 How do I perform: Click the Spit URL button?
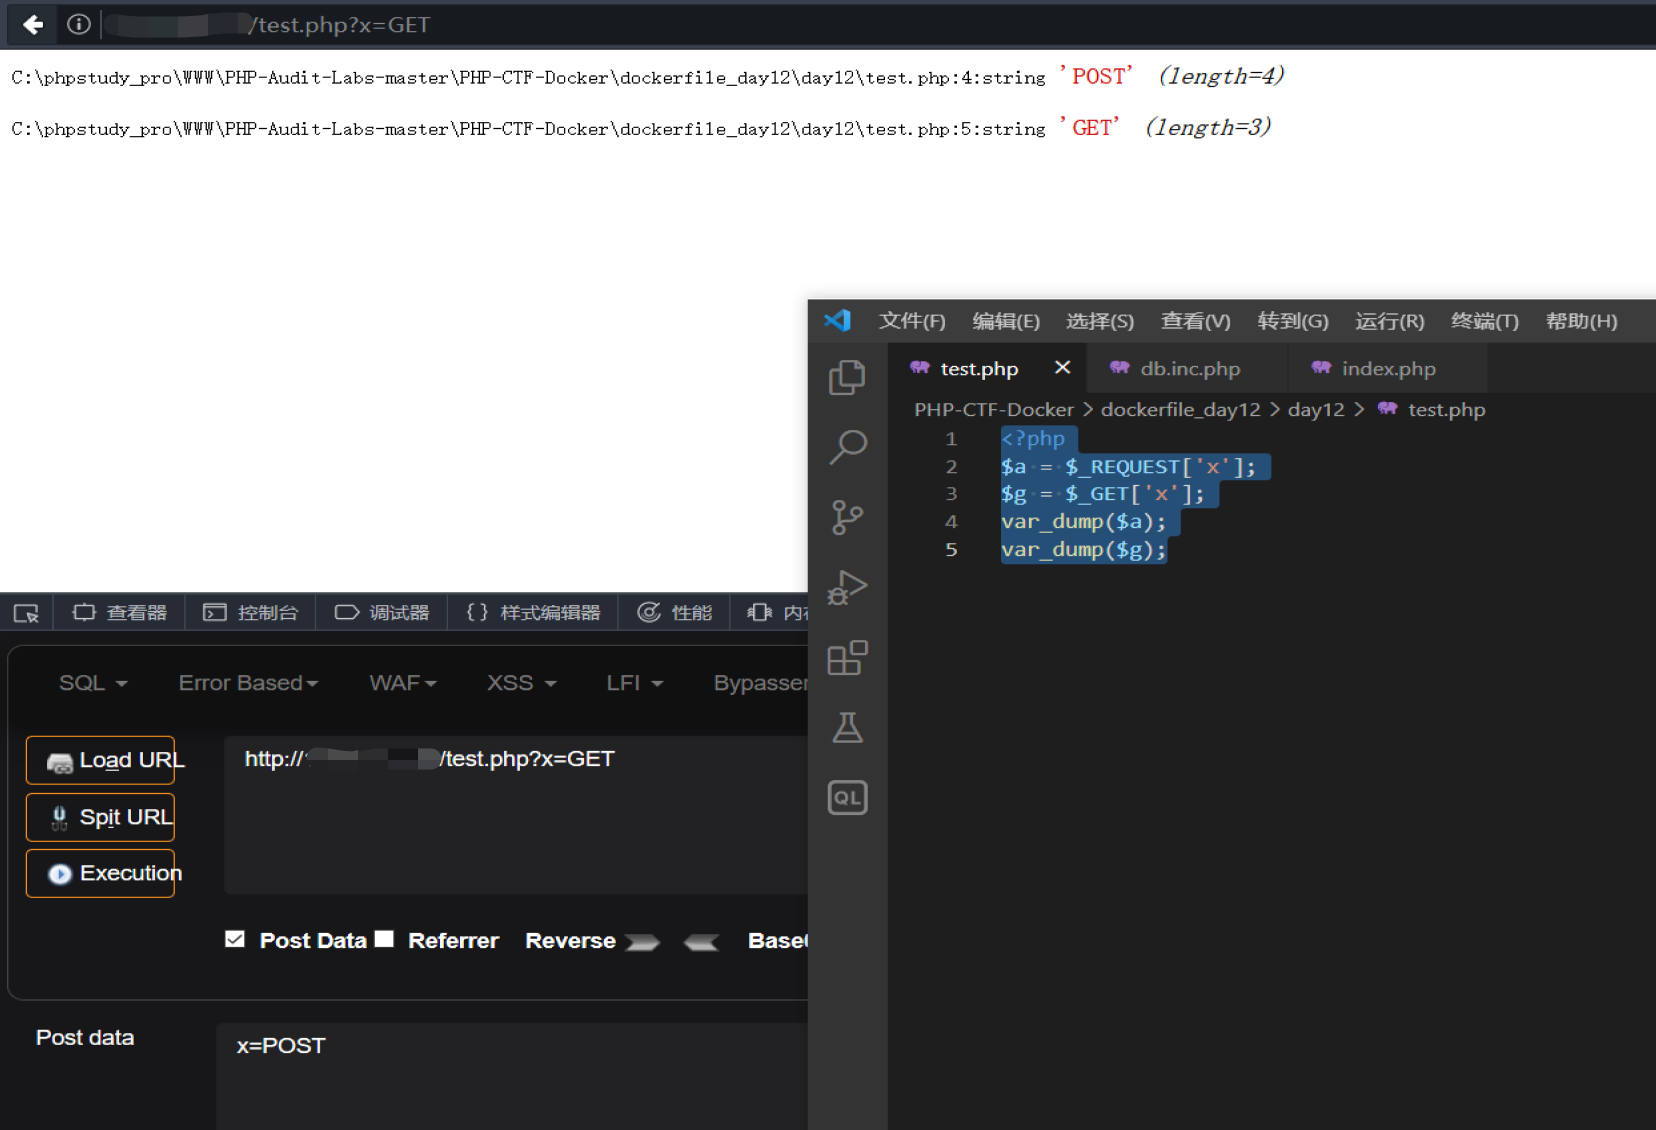(x=101, y=817)
